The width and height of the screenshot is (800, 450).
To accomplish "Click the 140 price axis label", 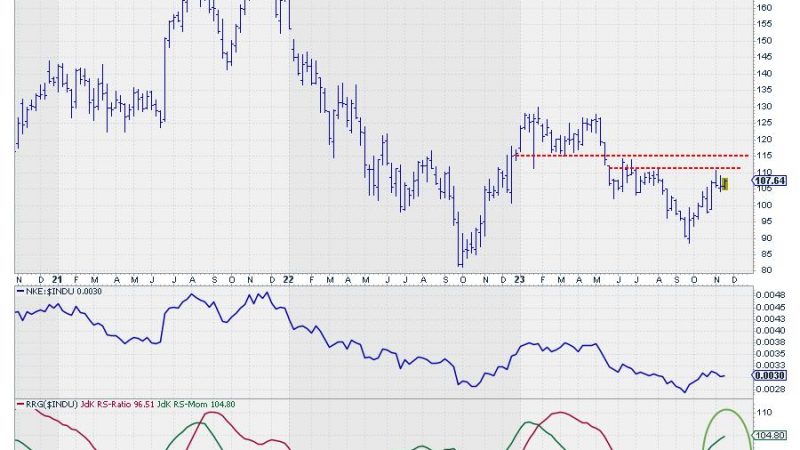I will pyautogui.click(x=764, y=73).
